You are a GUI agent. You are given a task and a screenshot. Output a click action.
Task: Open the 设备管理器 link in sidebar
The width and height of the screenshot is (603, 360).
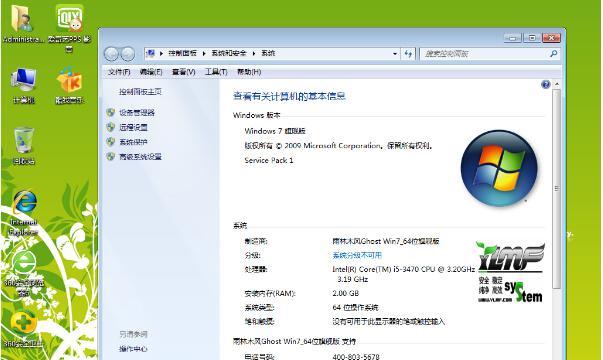137,113
